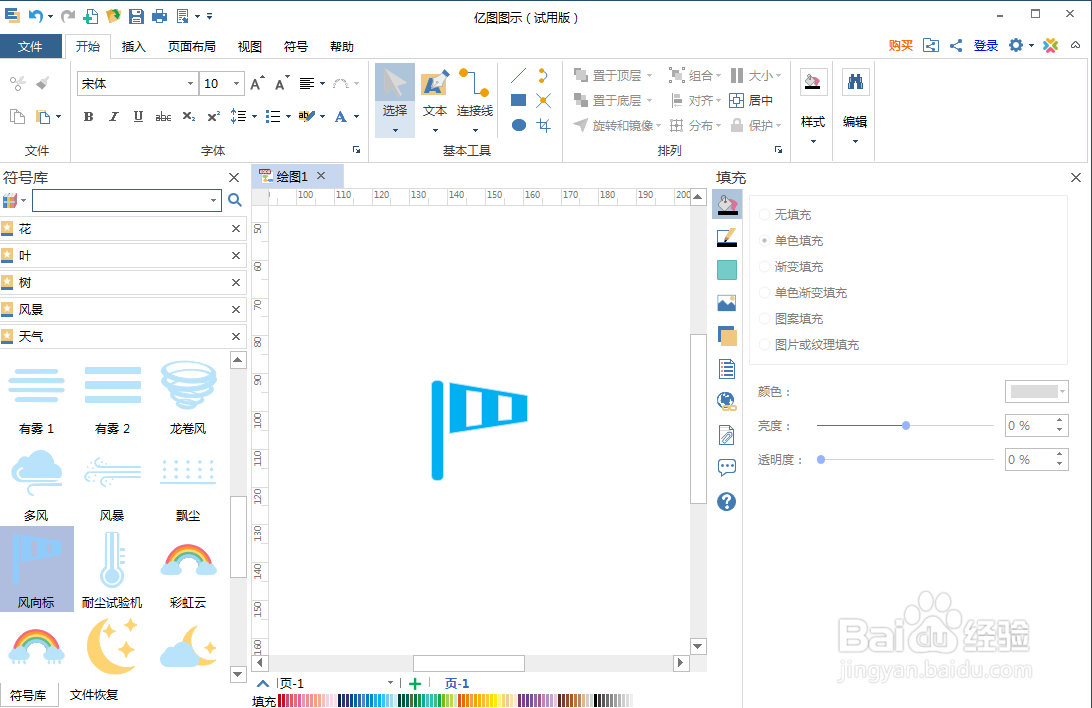Screen dimensions: 1092x708
Task: Pick the rectangle shape tool
Action: (x=518, y=100)
